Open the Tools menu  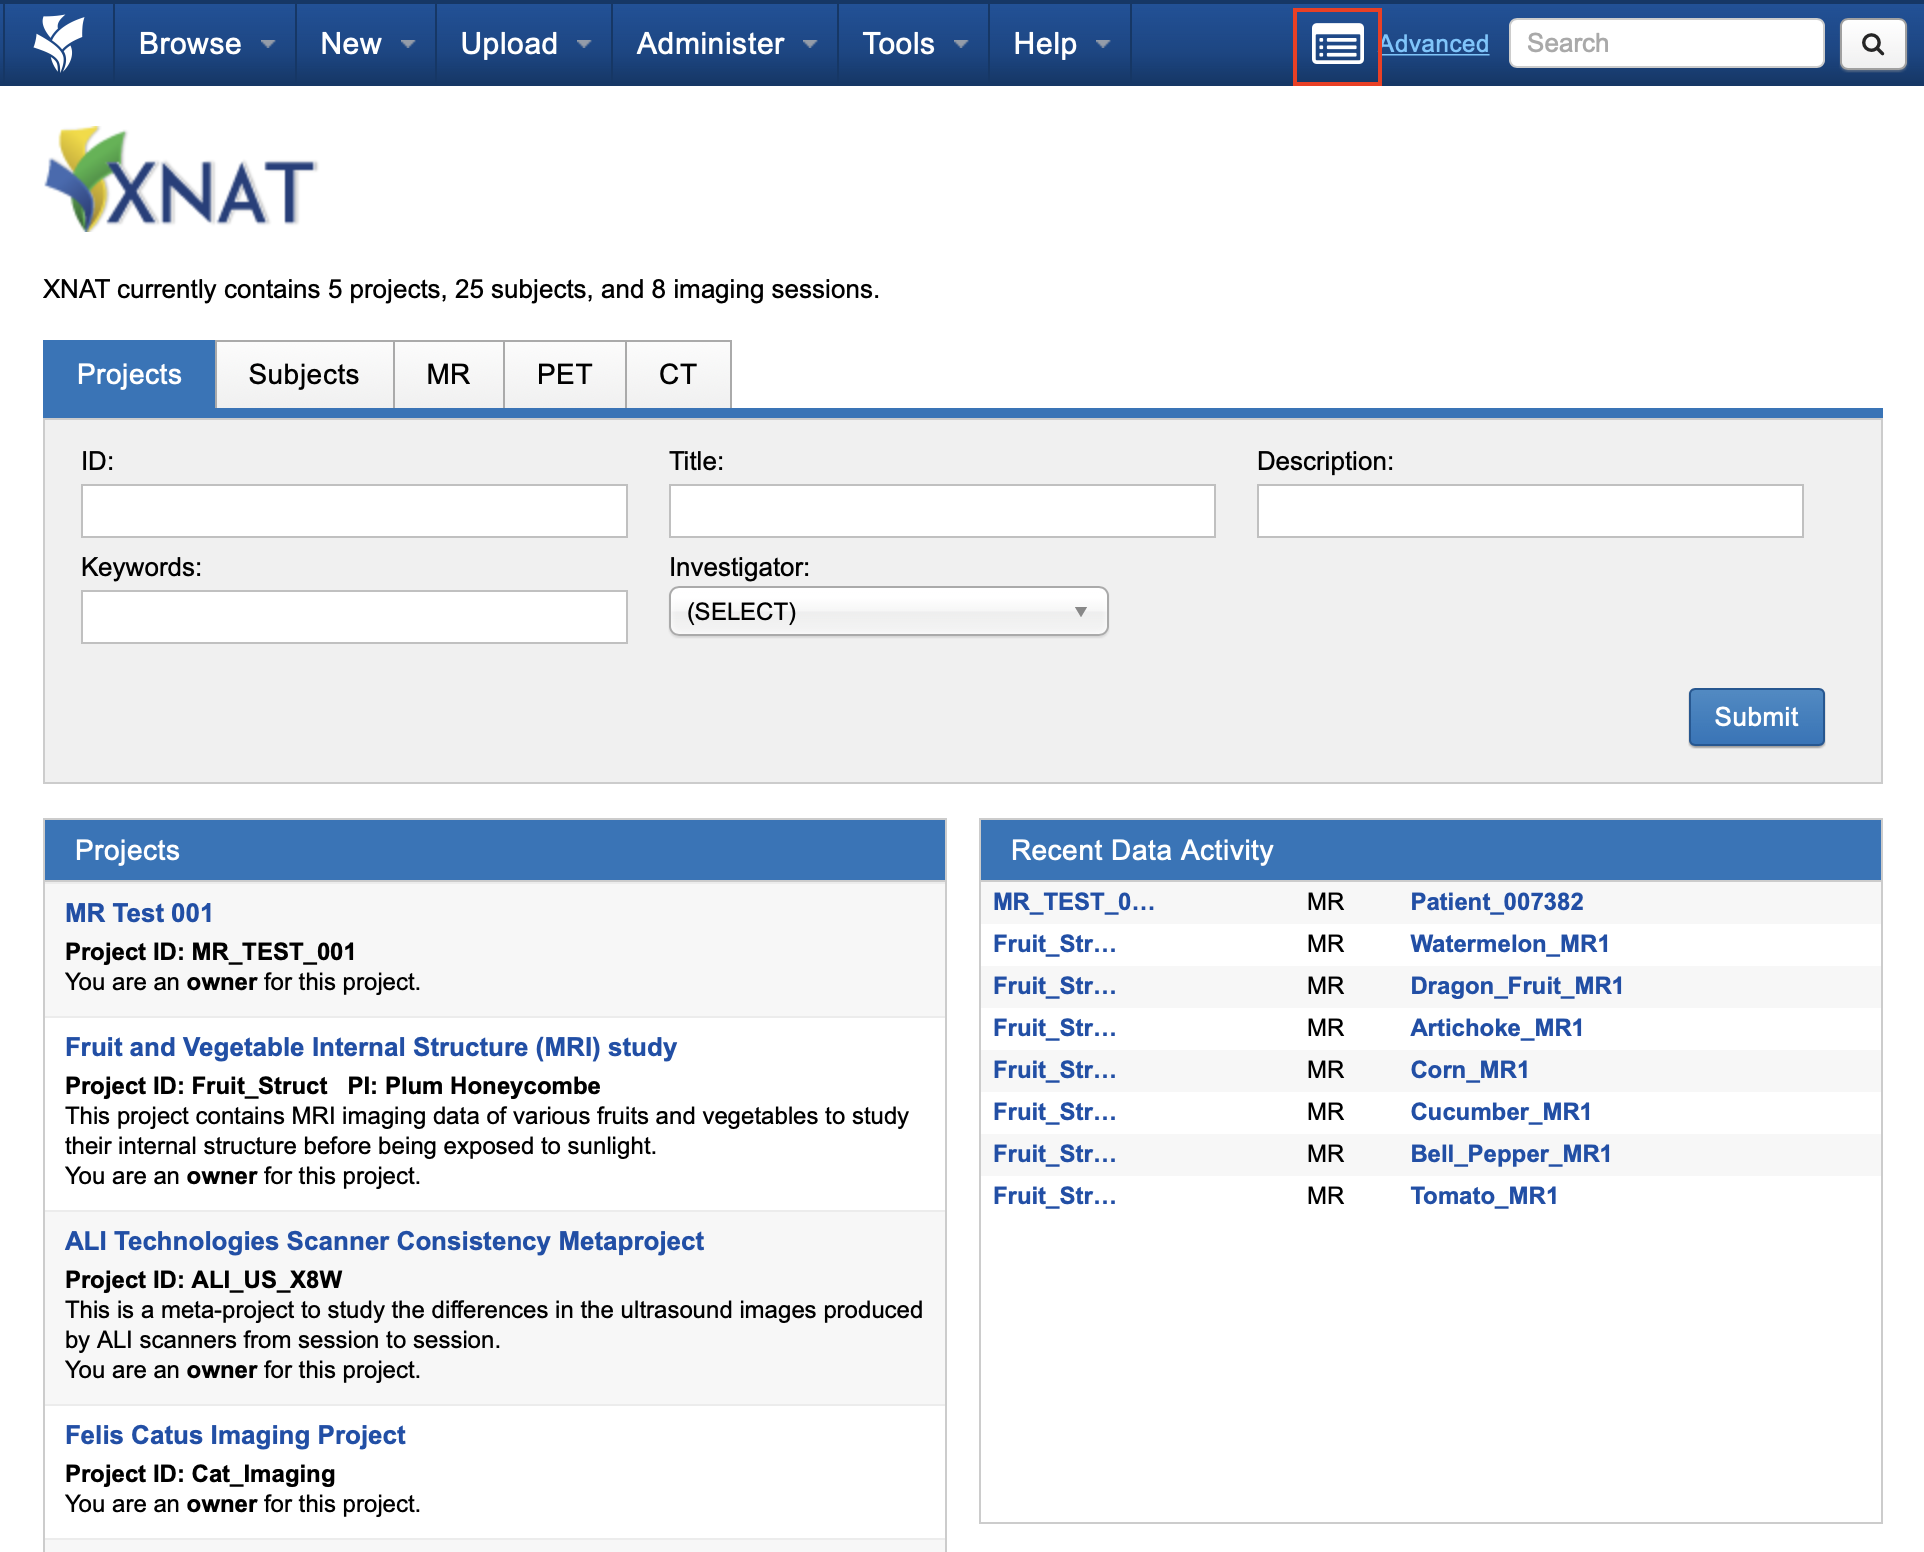click(x=913, y=43)
